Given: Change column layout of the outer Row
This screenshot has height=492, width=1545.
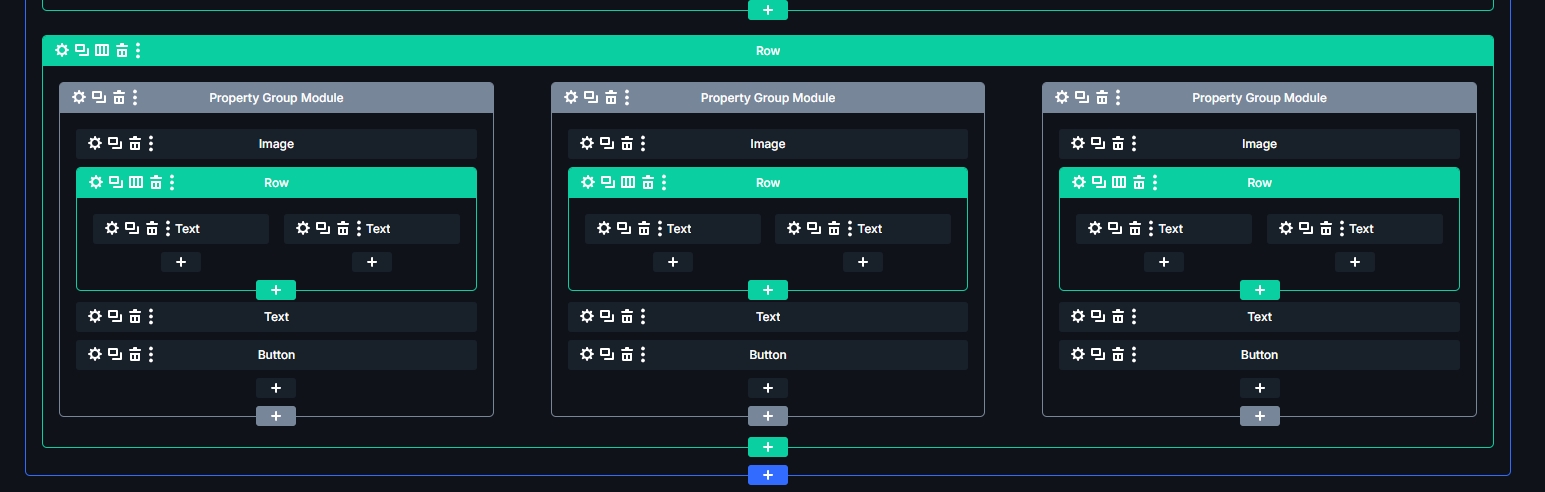Looking at the screenshot, I should coord(102,50).
